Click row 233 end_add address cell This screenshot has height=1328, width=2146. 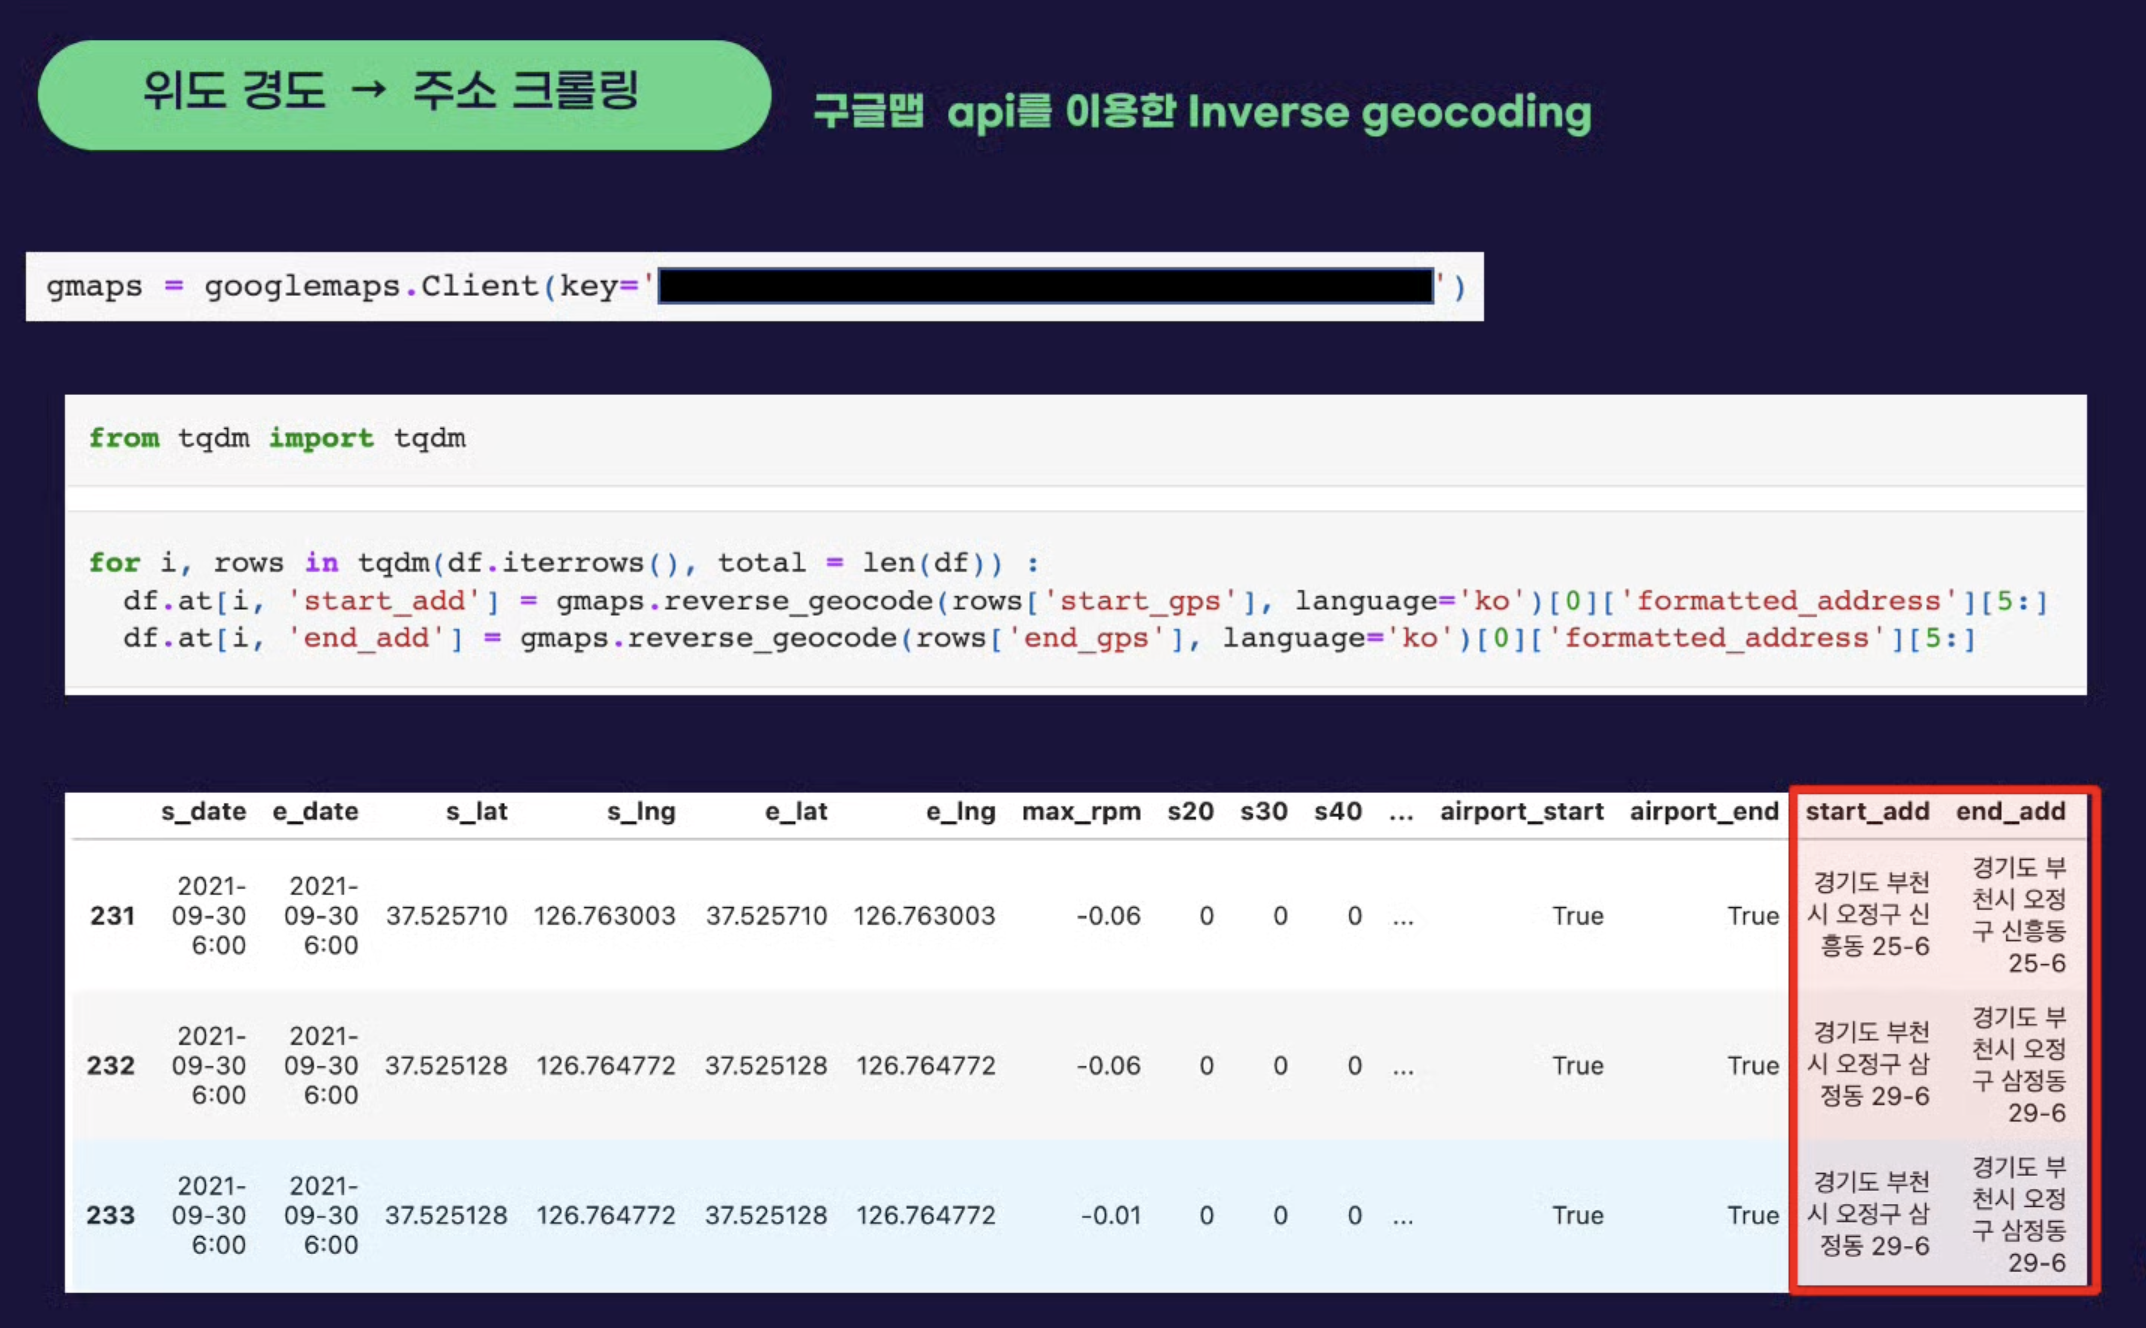(2017, 1214)
